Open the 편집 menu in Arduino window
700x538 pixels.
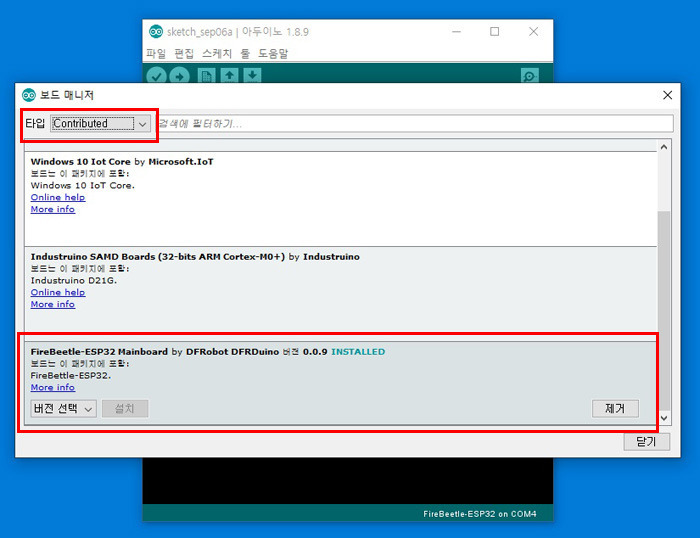(184, 54)
